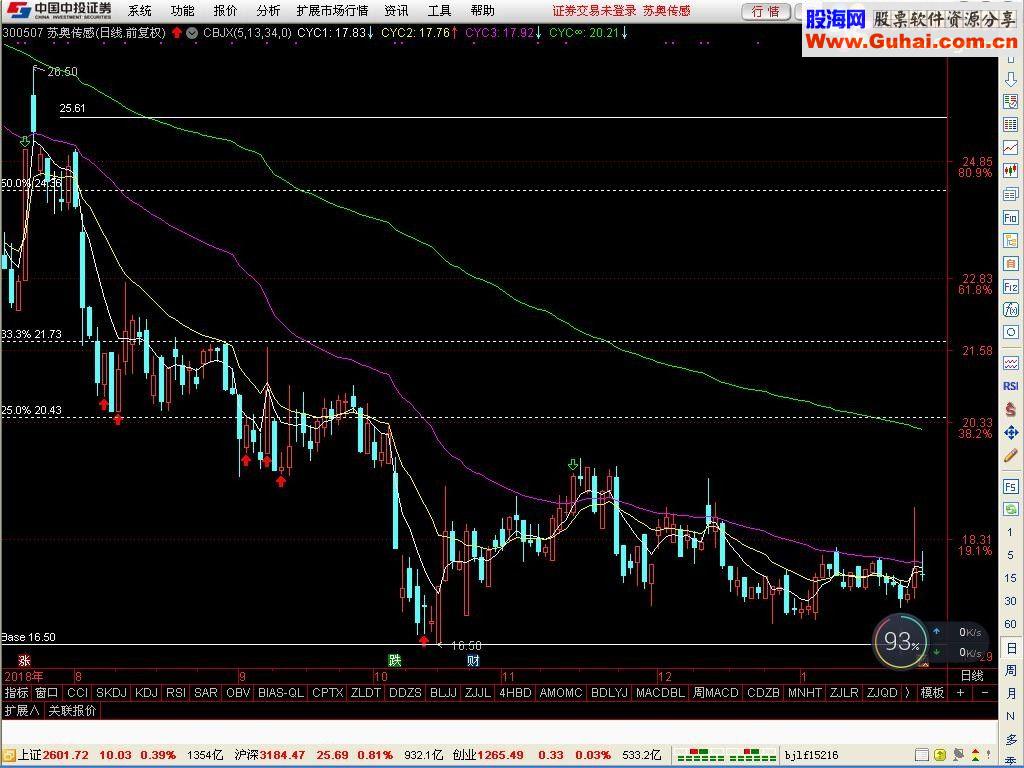Viewport: 1024px width, 768px height.
Task: Click the down arrow icon in the right toolbar
Action: click(1011, 79)
